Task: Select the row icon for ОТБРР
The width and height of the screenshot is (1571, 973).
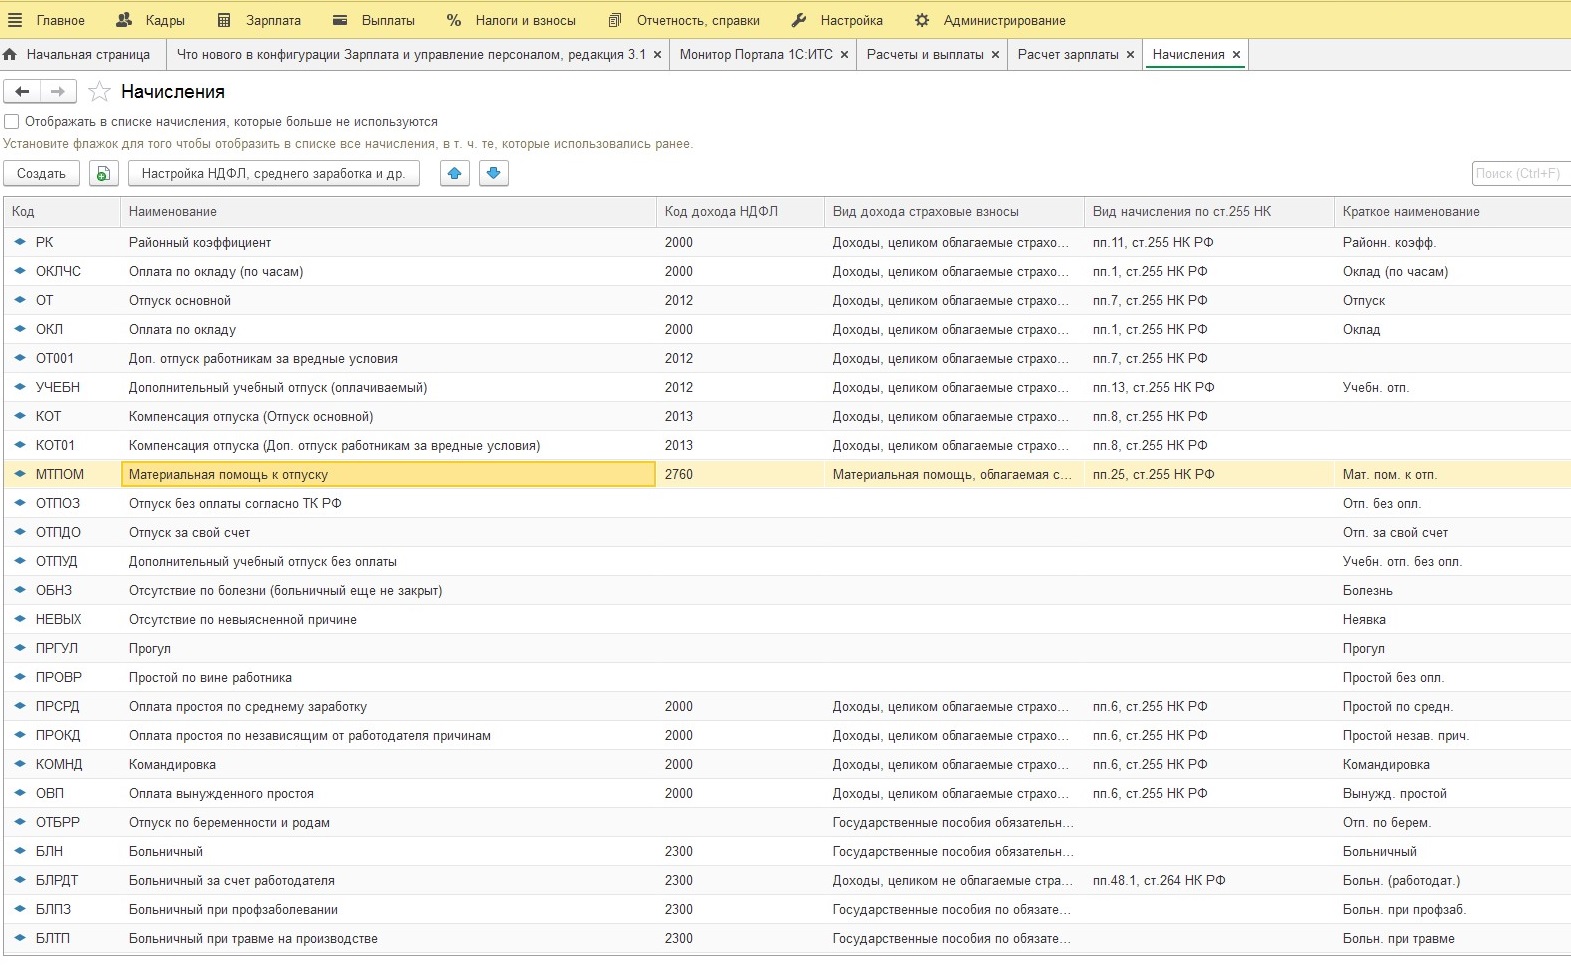Action: pyautogui.click(x=20, y=822)
